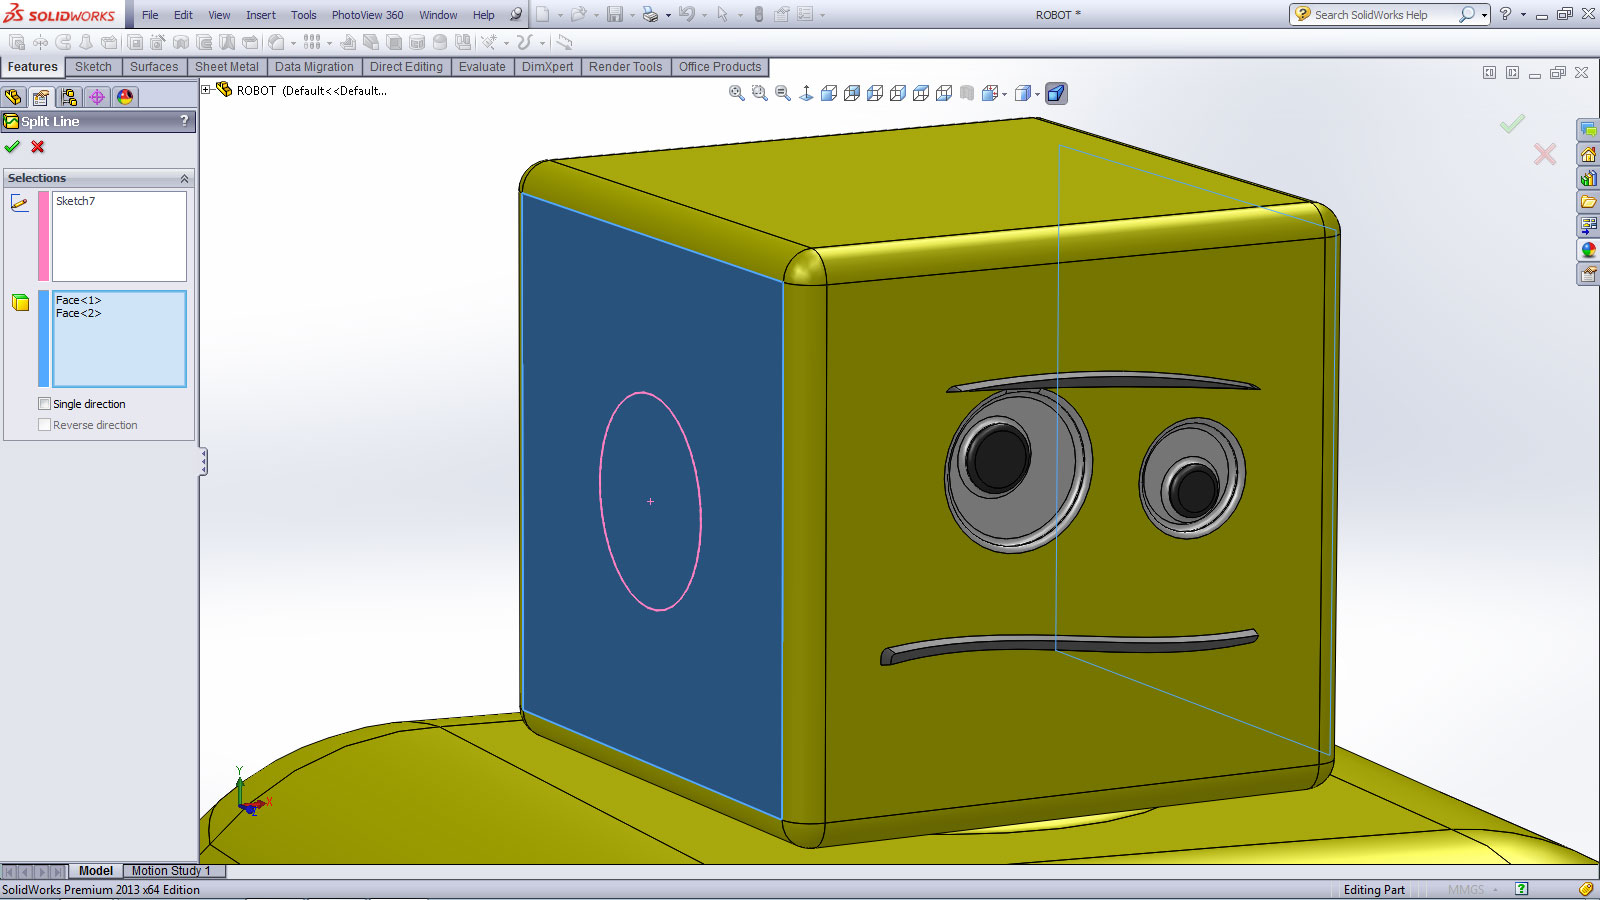This screenshot has width=1600, height=900.
Task: Click confirmation corner green checkmark
Action: coord(1512,123)
